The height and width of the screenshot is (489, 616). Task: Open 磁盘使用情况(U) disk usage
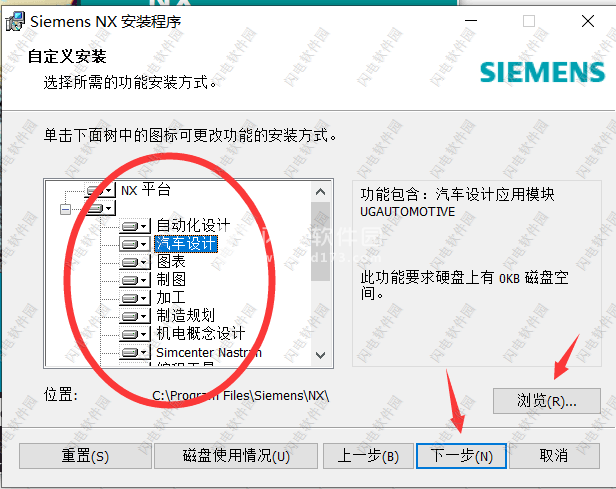tap(236, 456)
